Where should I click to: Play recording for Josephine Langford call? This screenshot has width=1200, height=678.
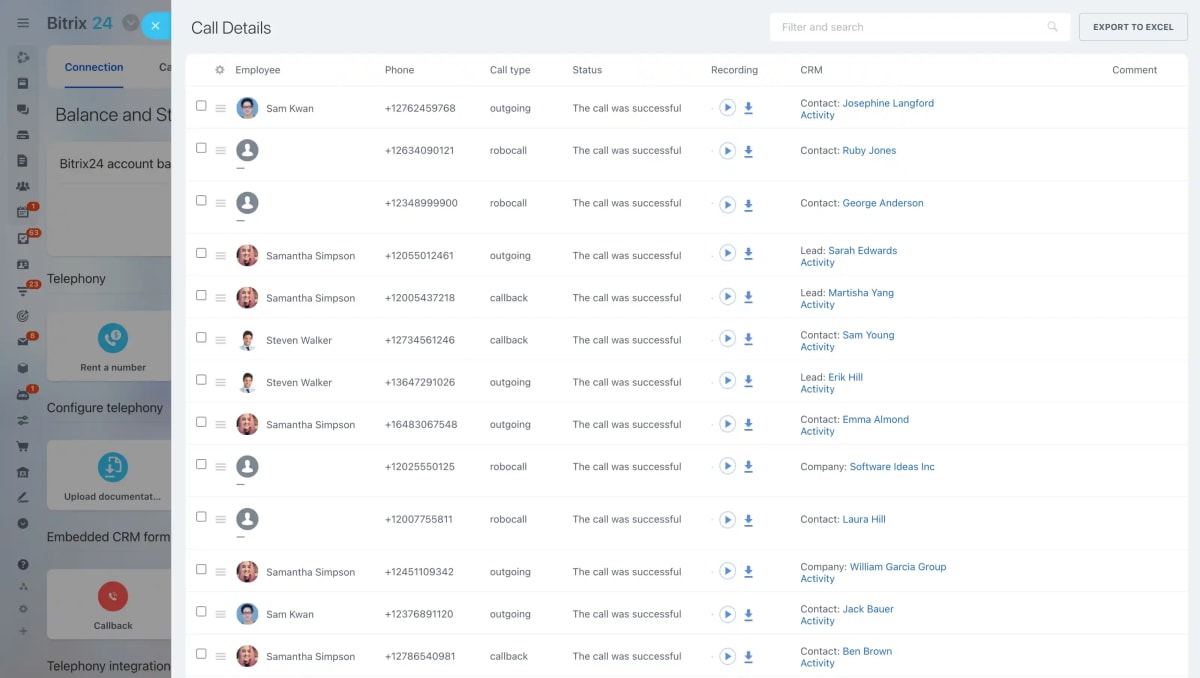click(728, 108)
